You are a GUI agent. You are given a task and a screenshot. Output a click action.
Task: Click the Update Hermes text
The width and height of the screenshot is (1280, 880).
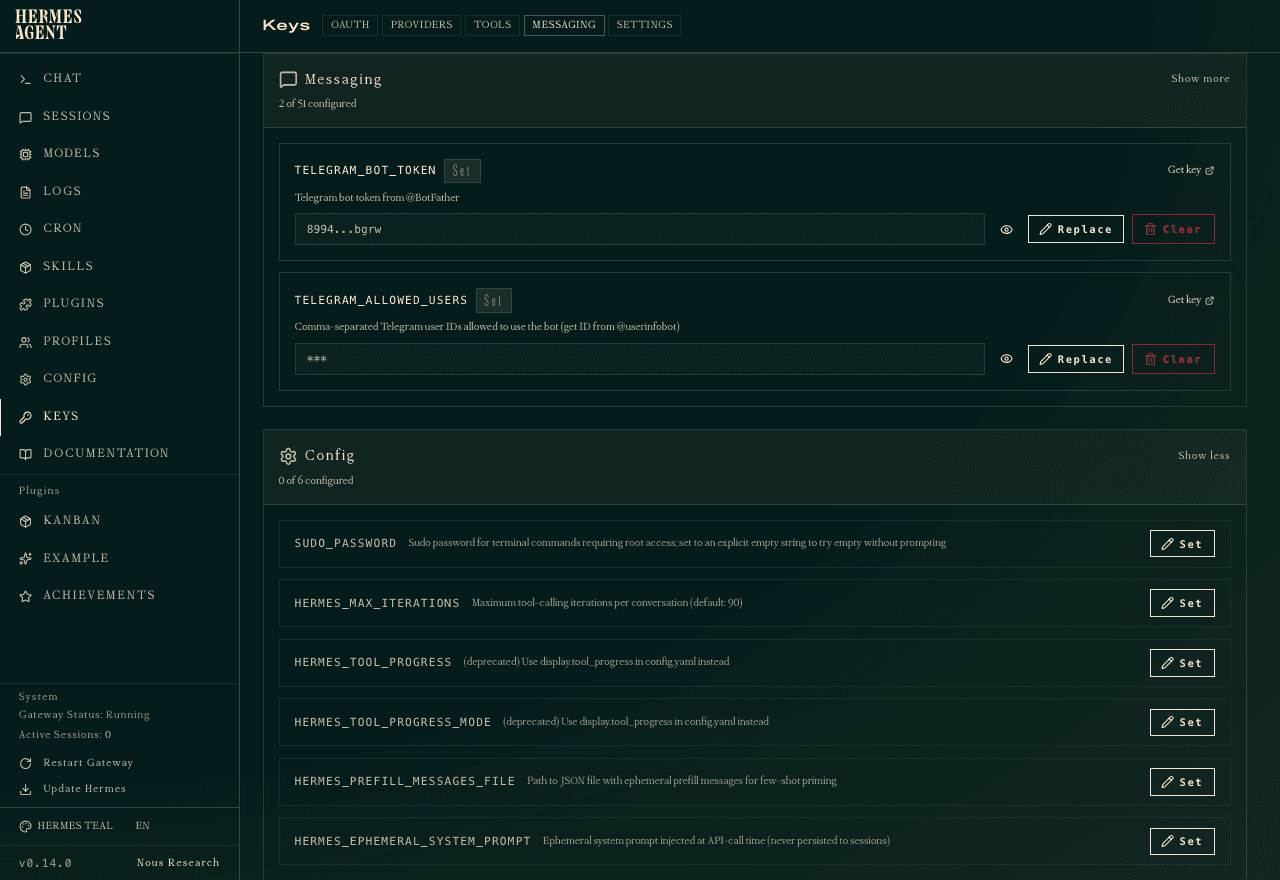(x=84, y=789)
